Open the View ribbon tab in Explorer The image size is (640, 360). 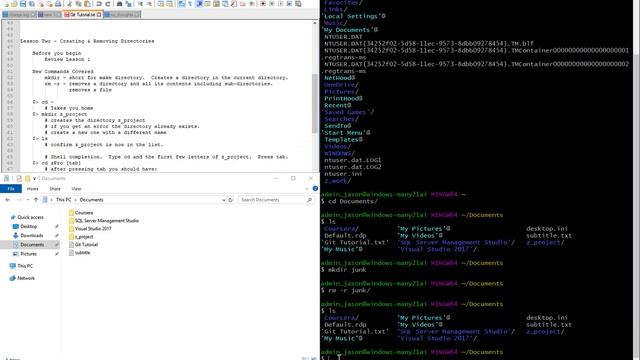(x=76, y=189)
